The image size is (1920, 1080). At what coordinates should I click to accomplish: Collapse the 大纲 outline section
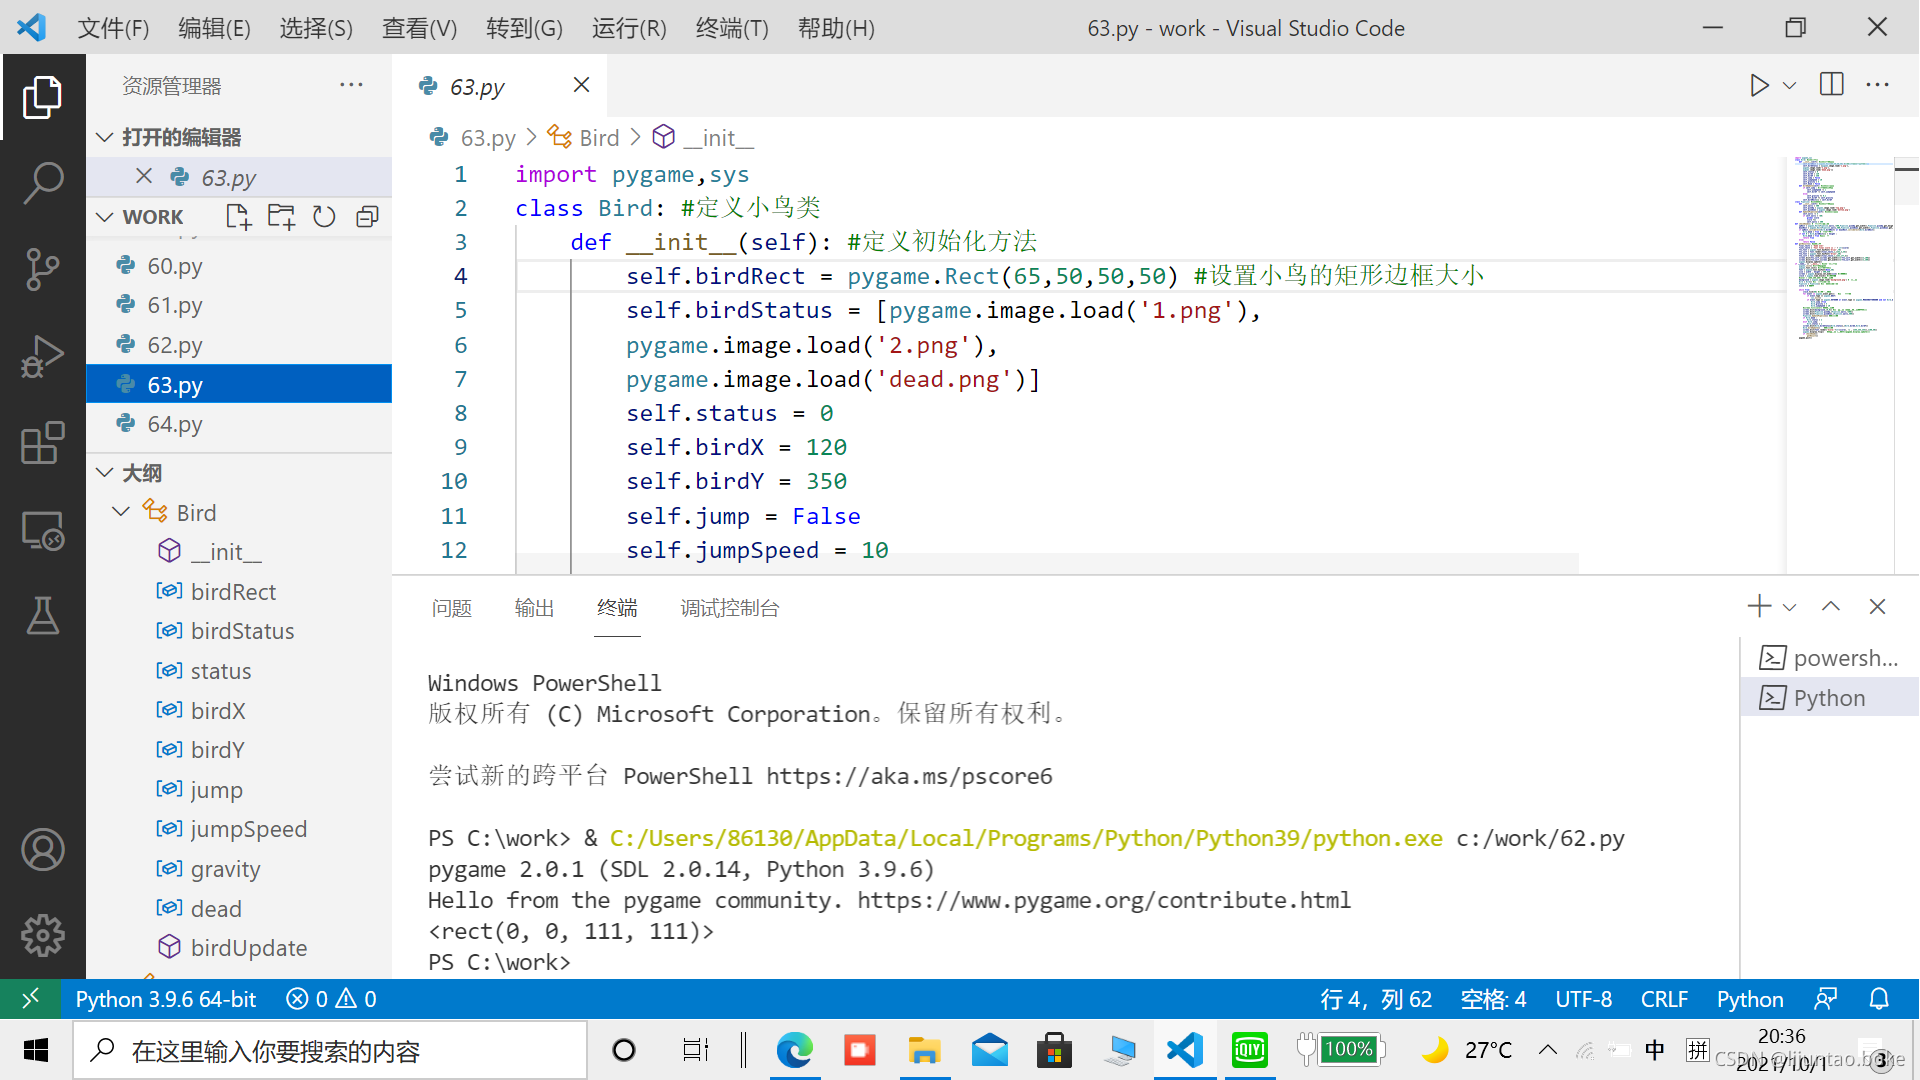click(x=105, y=473)
